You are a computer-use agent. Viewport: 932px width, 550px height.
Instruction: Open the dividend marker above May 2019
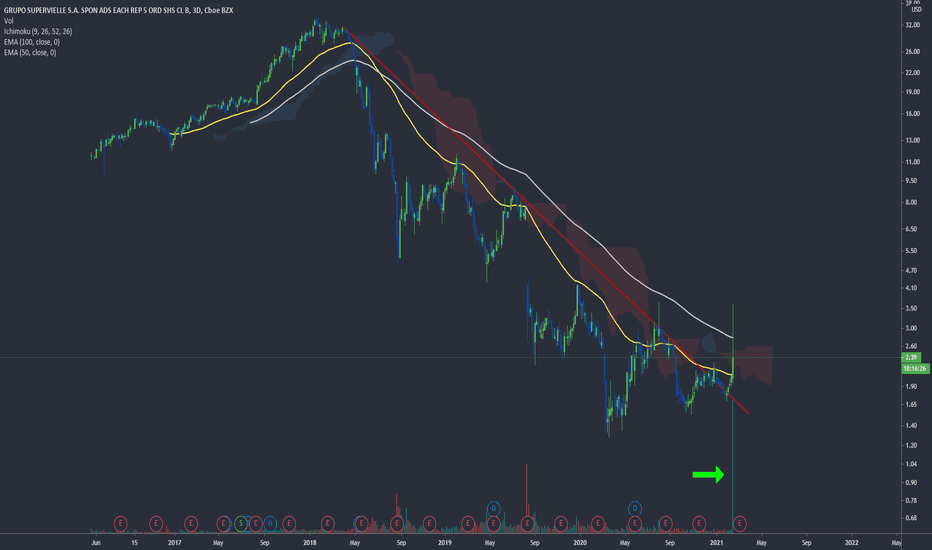(493, 508)
